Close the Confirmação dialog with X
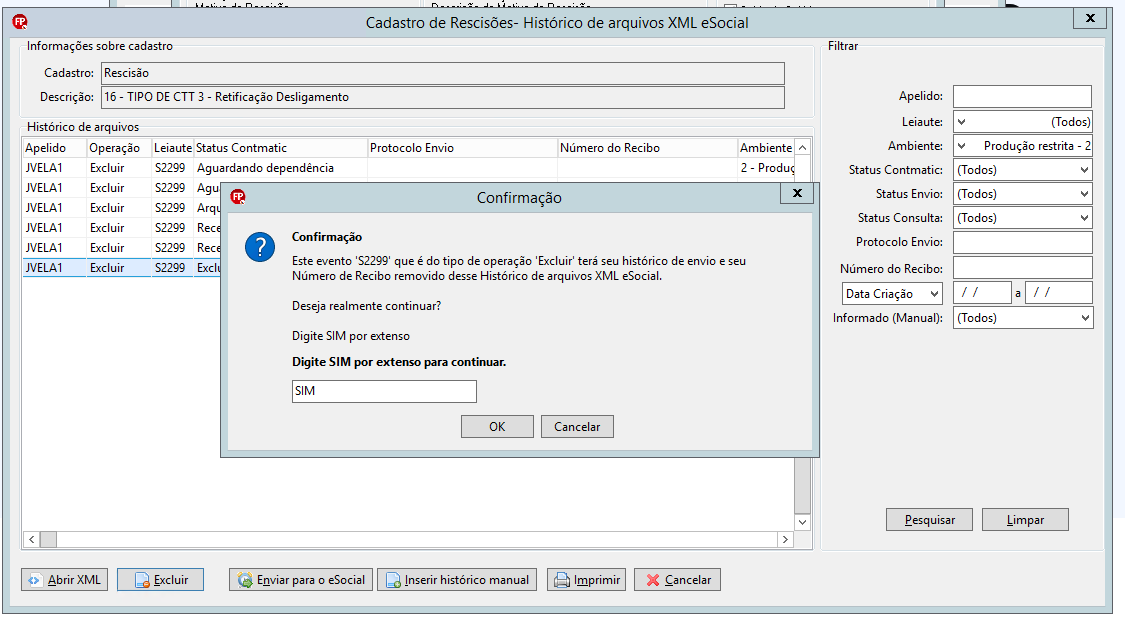The height and width of the screenshot is (617, 1125). point(796,193)
